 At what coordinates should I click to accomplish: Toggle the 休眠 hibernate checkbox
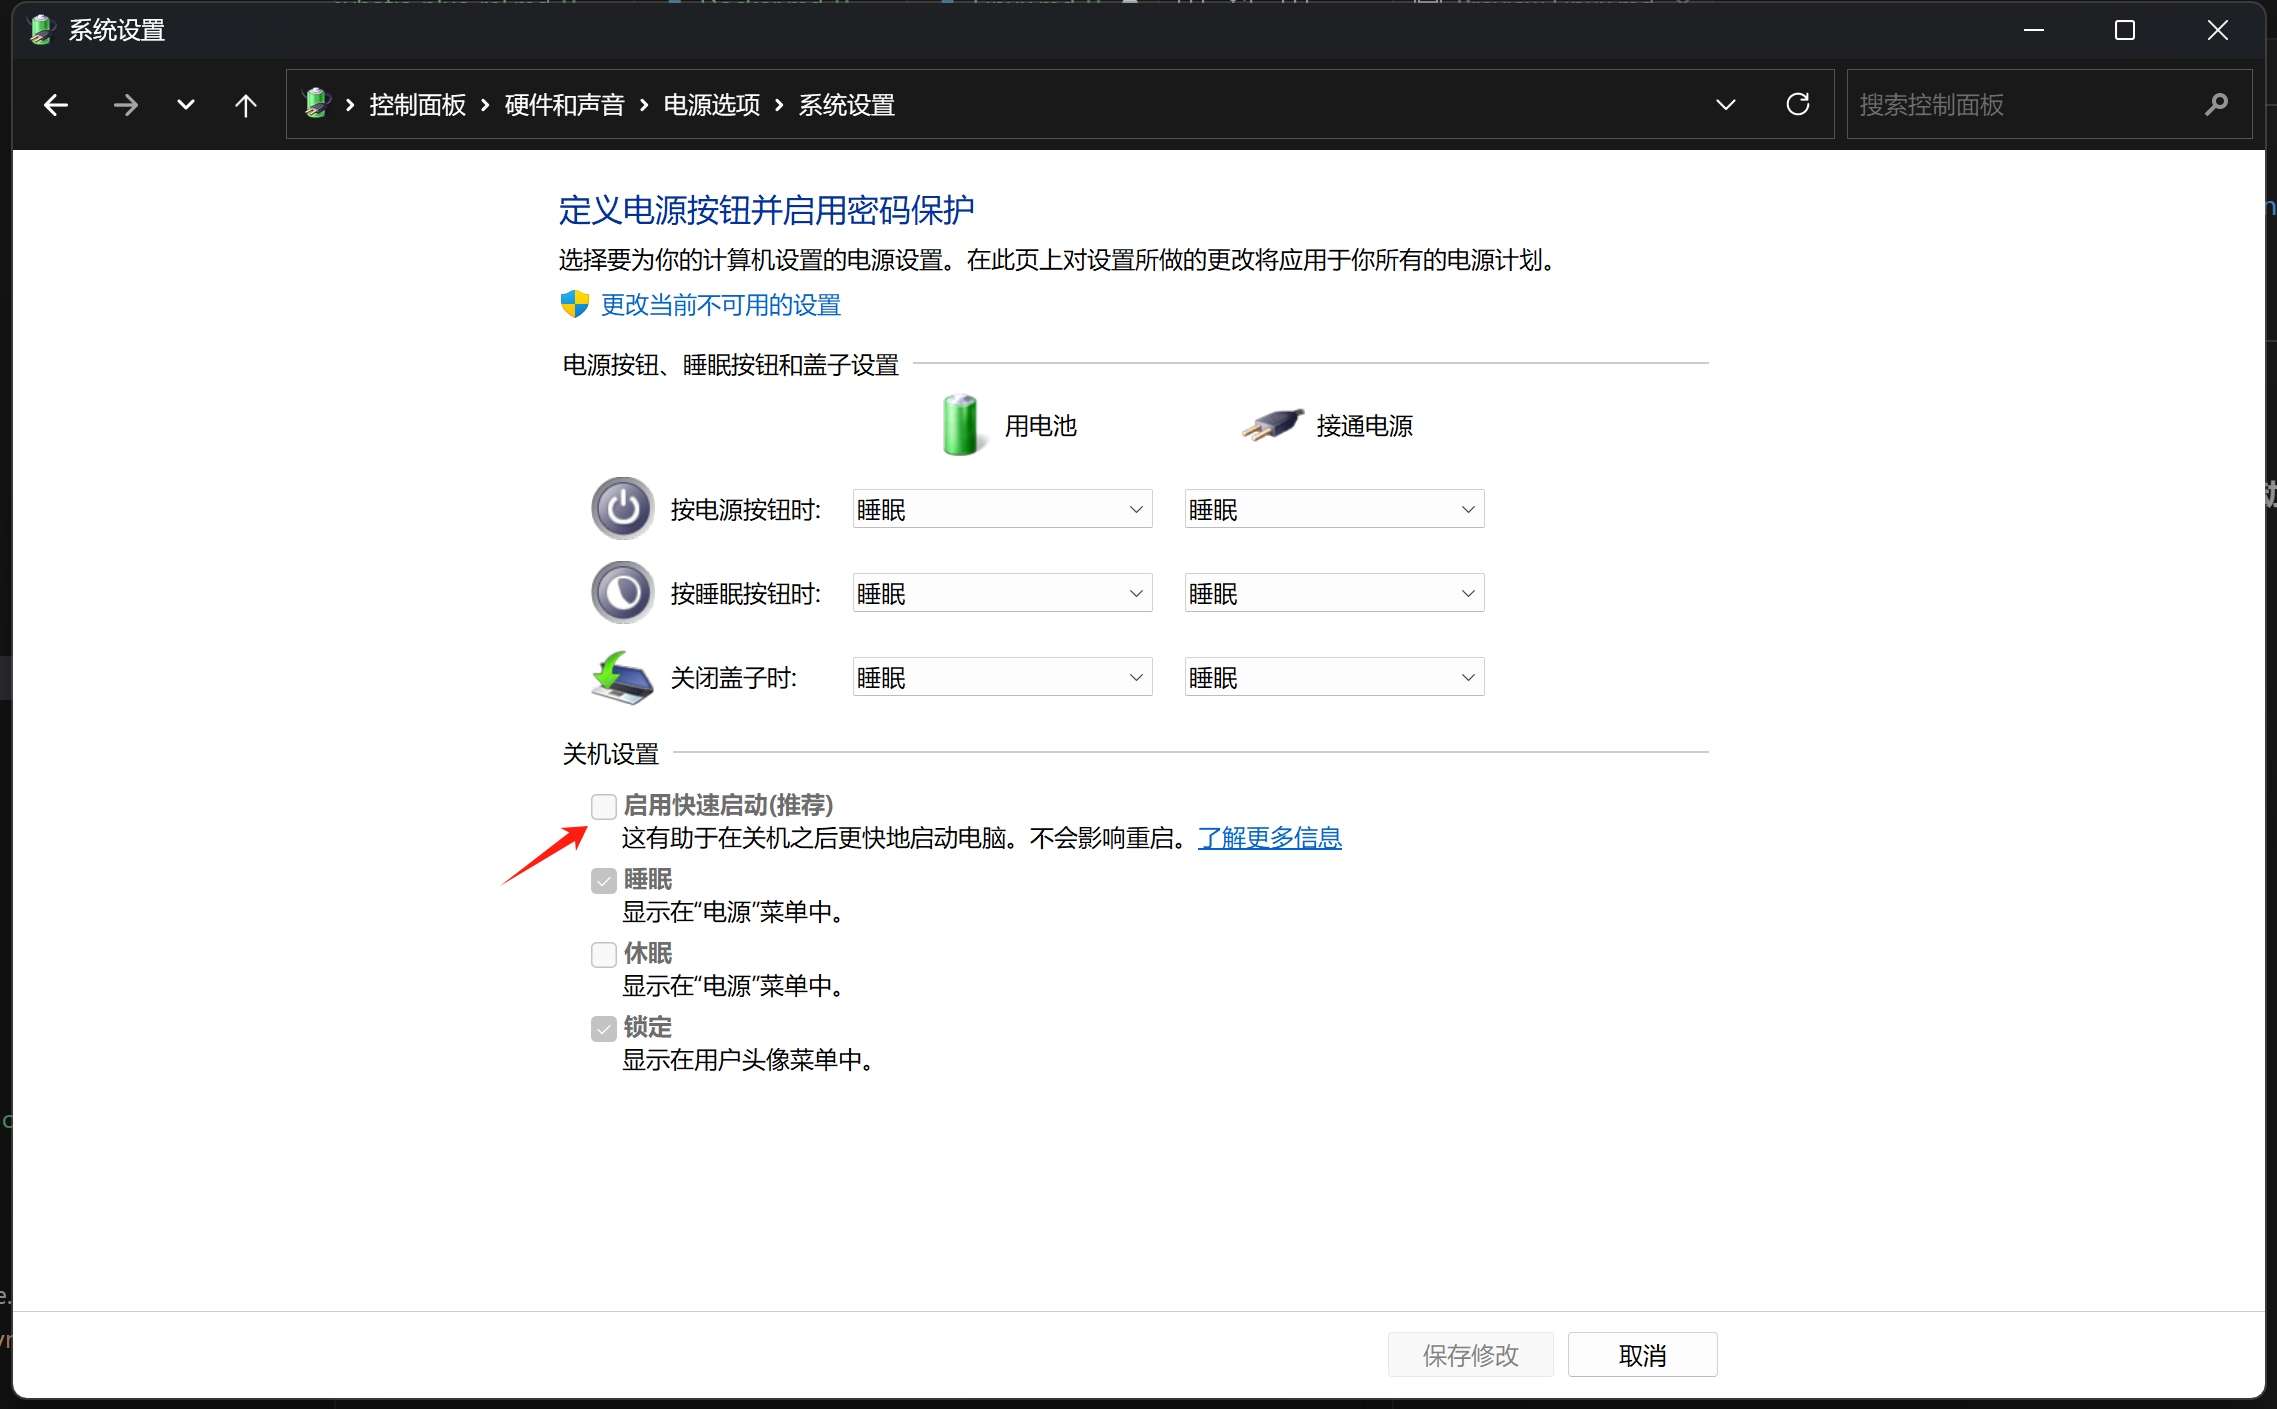click(603, 954)
